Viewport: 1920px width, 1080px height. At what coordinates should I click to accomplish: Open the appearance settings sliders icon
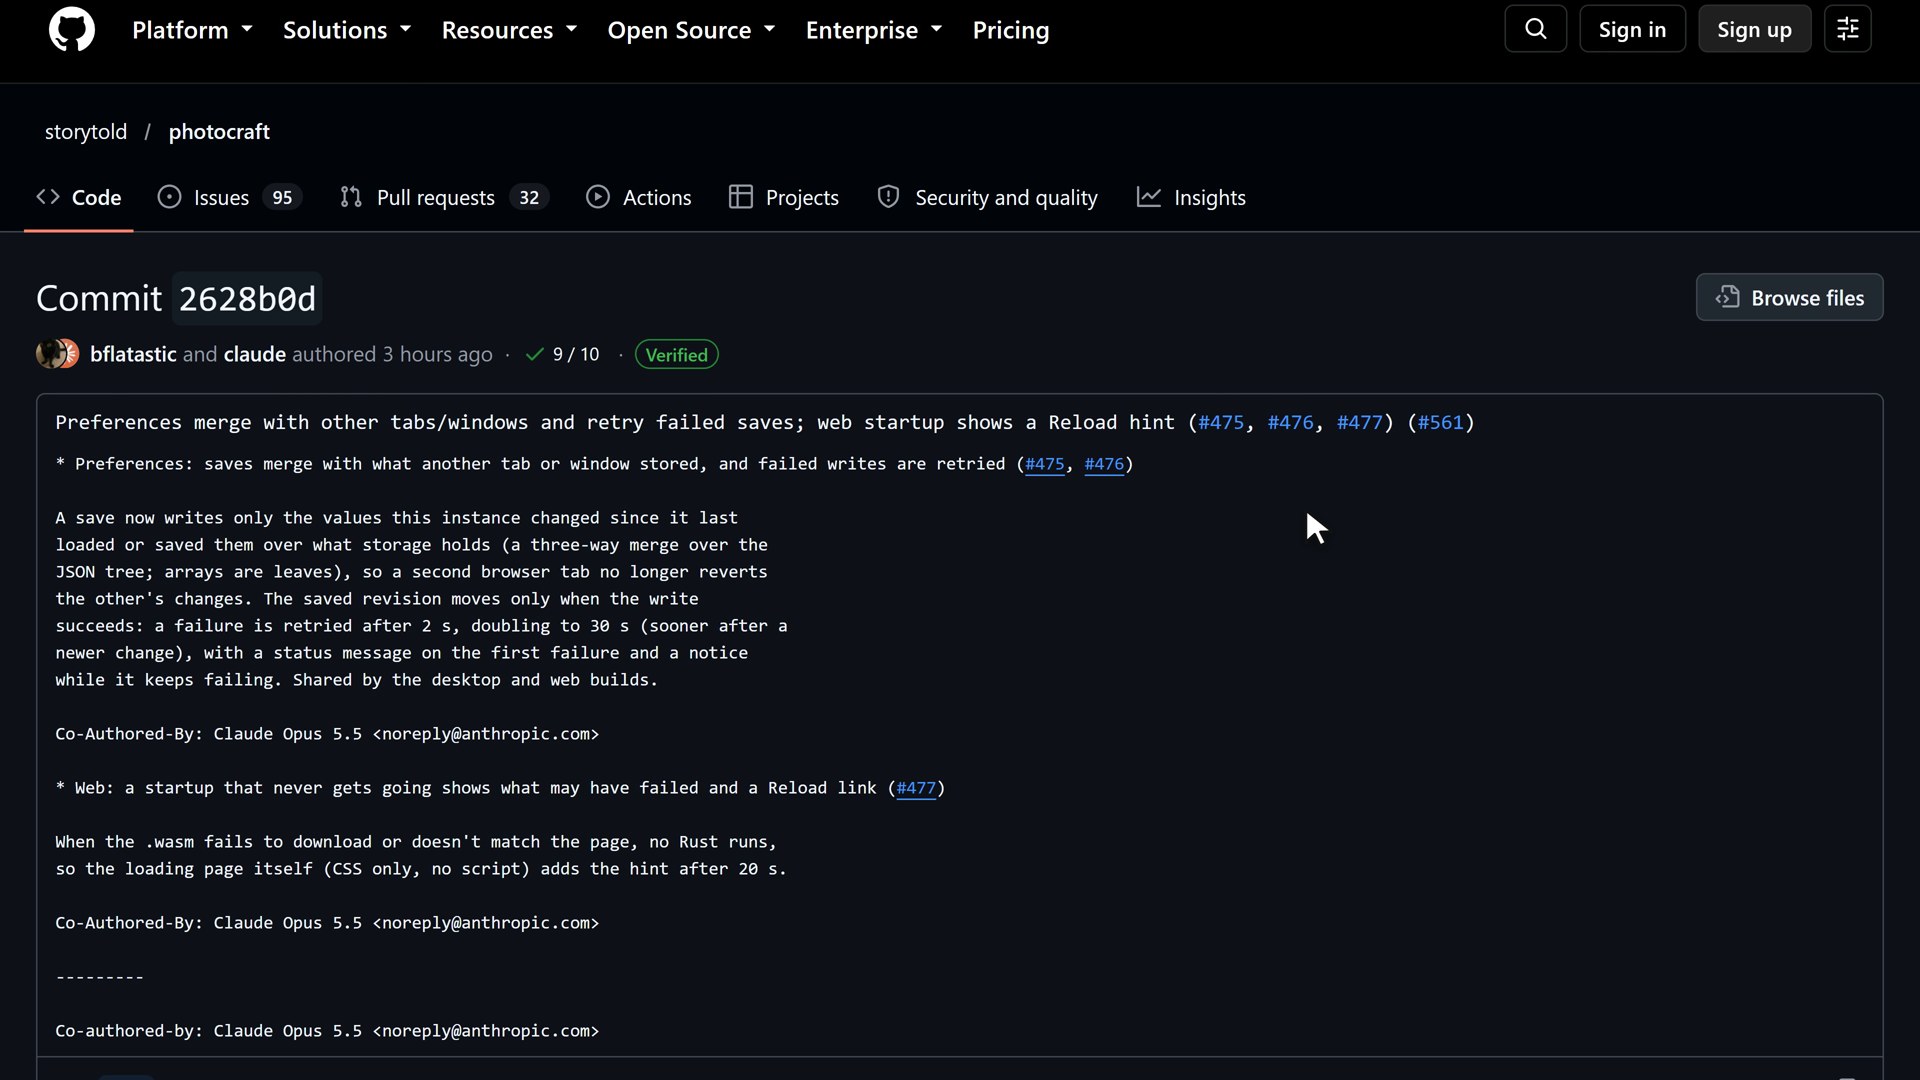pyautogui.click(x=1848, y=29)
